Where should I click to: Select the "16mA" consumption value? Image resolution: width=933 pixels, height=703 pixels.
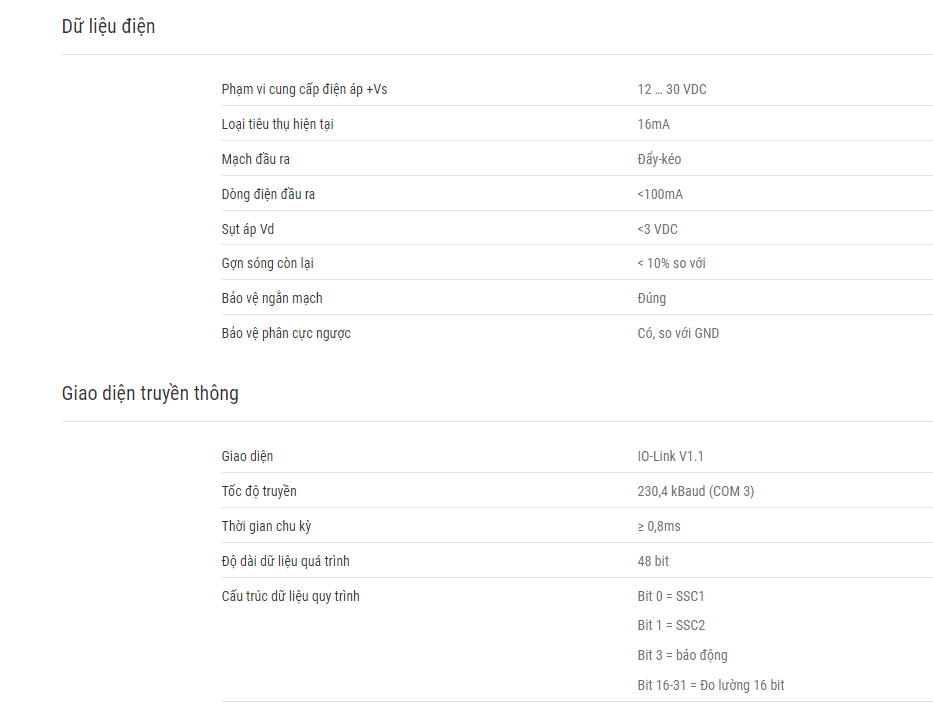click(x=654, y=125)
